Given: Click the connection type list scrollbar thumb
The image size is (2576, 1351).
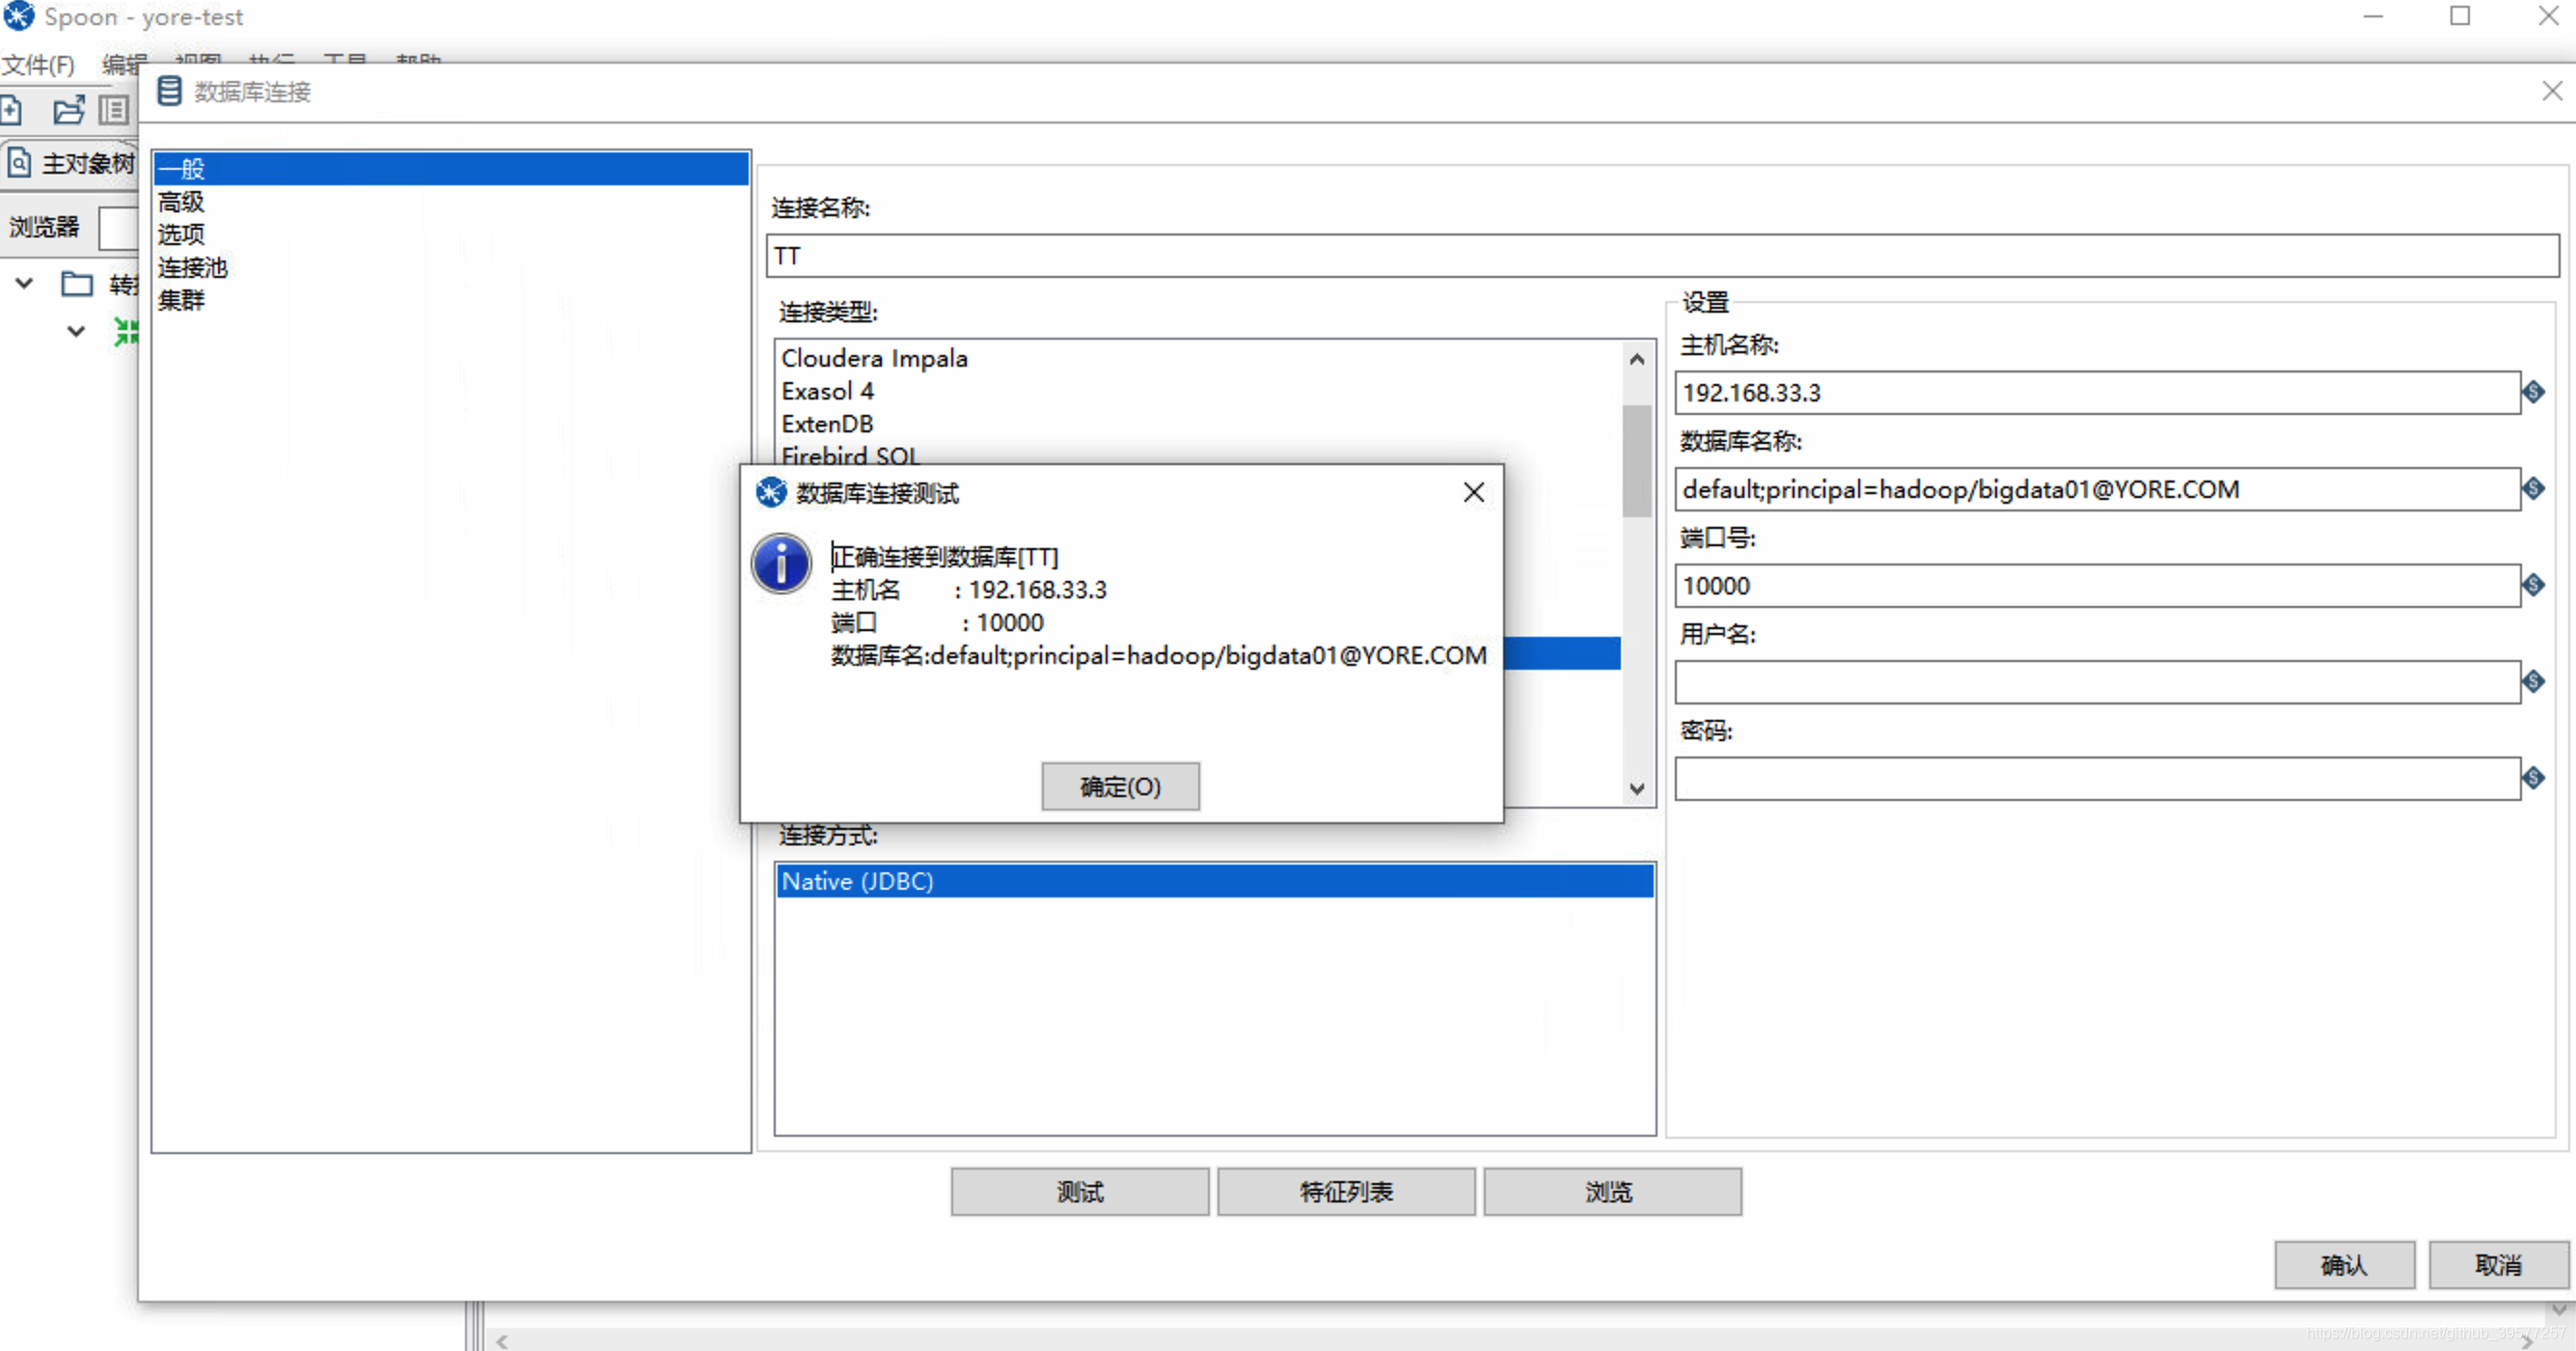Looking at the screenshot, I should (x=1637, y=460).
